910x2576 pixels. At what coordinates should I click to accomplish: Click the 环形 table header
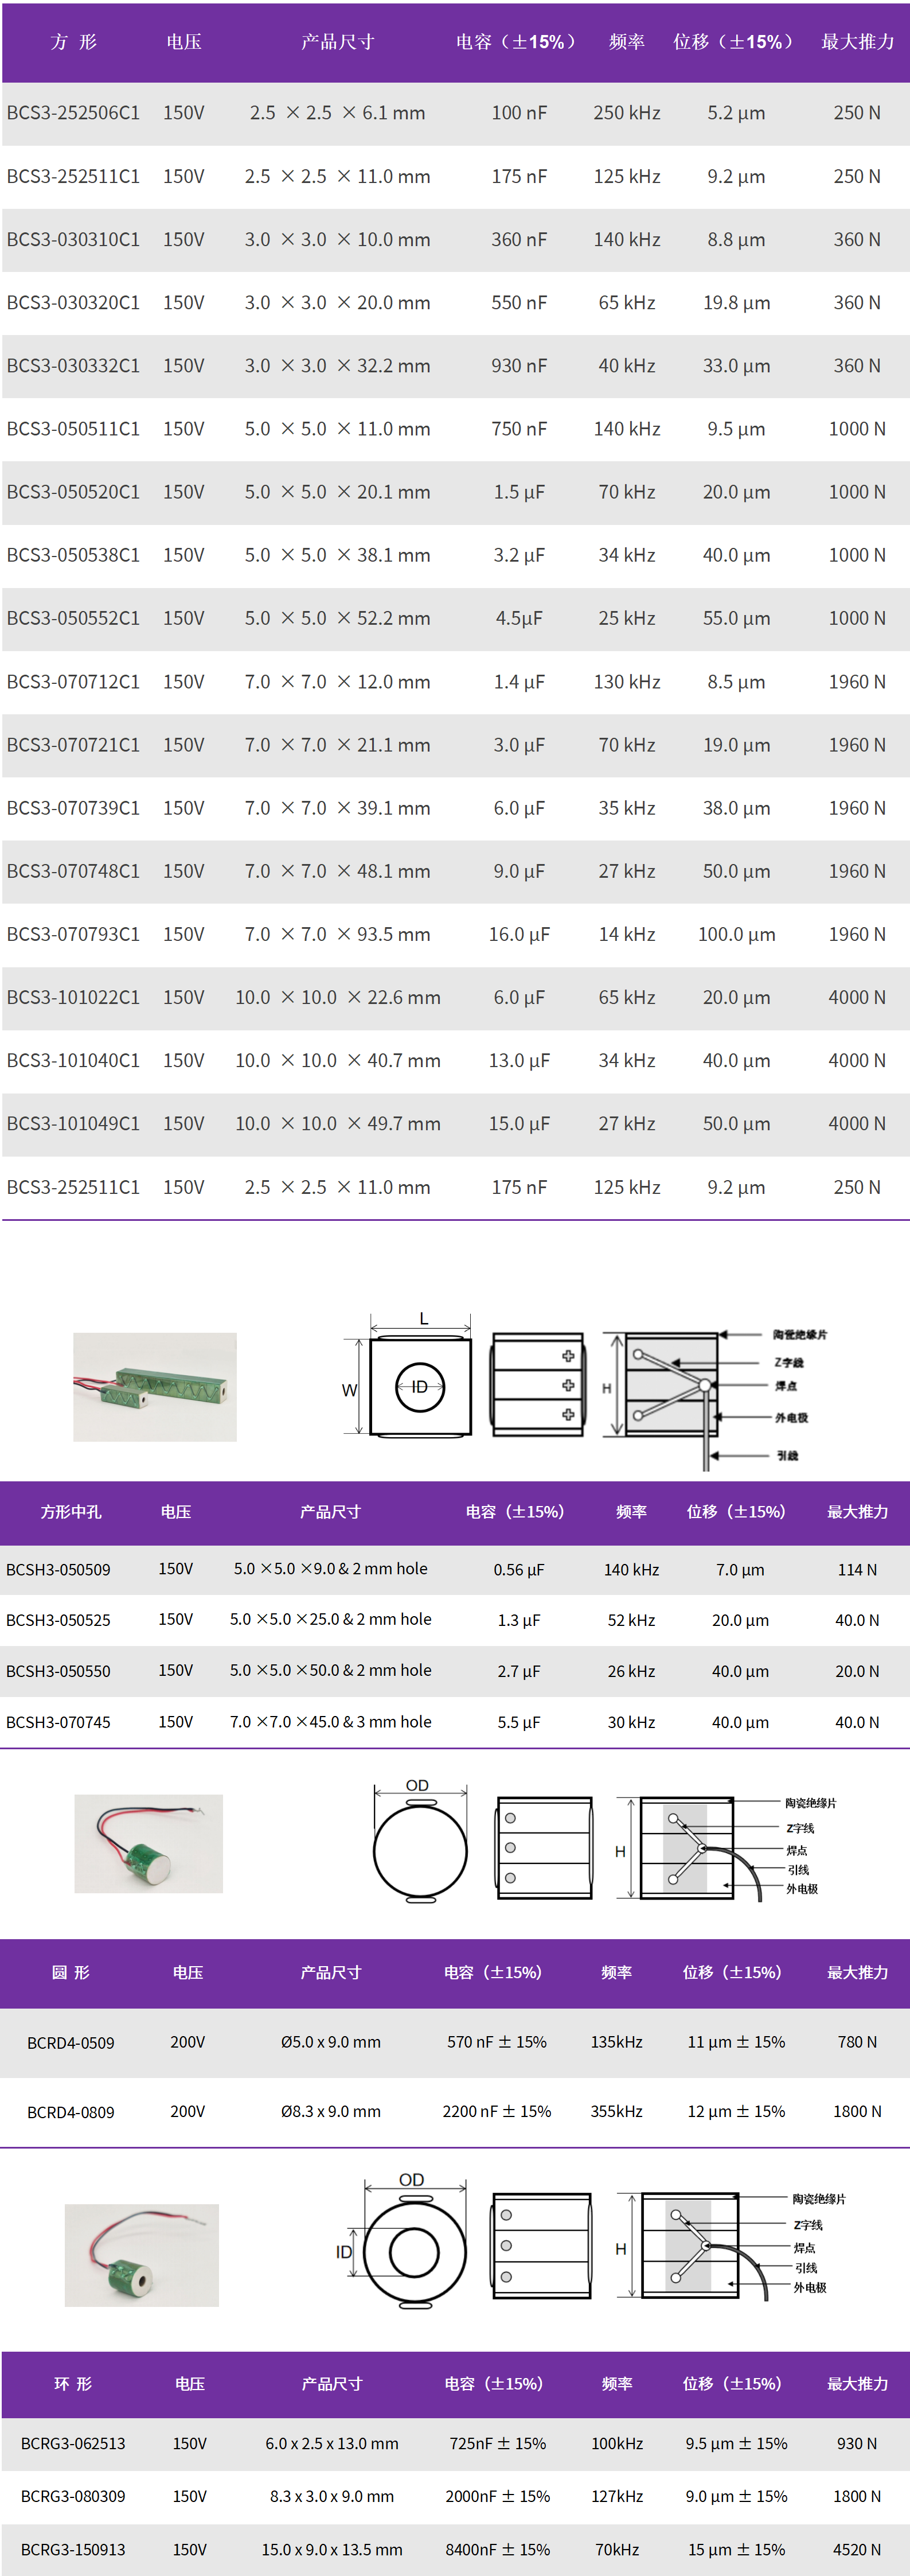[x=73, y=2384]
